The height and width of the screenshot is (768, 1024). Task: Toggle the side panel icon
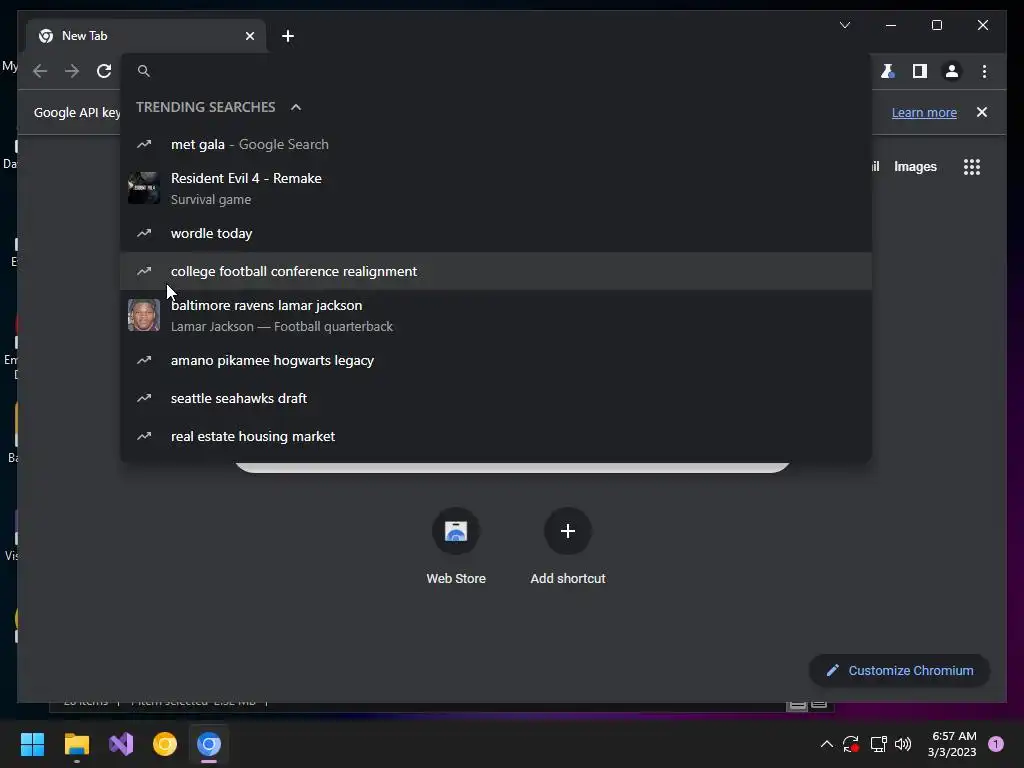click(920, 71)
